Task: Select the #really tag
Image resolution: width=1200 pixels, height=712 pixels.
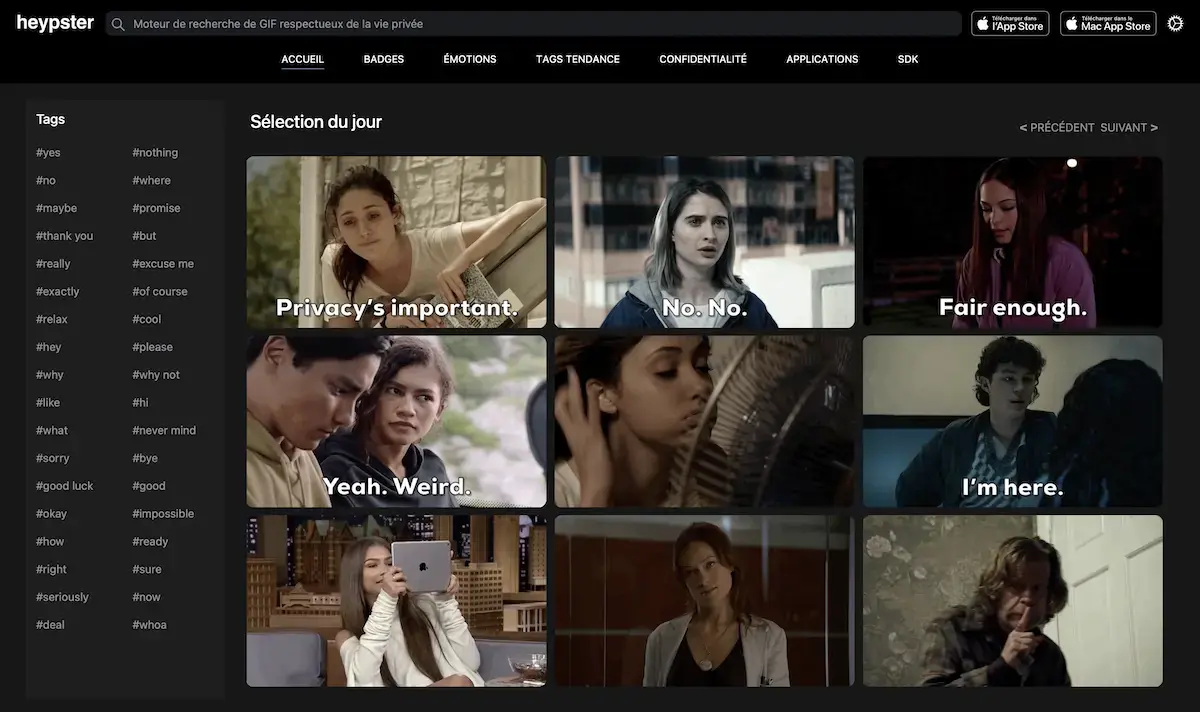Action: point(53,264)
